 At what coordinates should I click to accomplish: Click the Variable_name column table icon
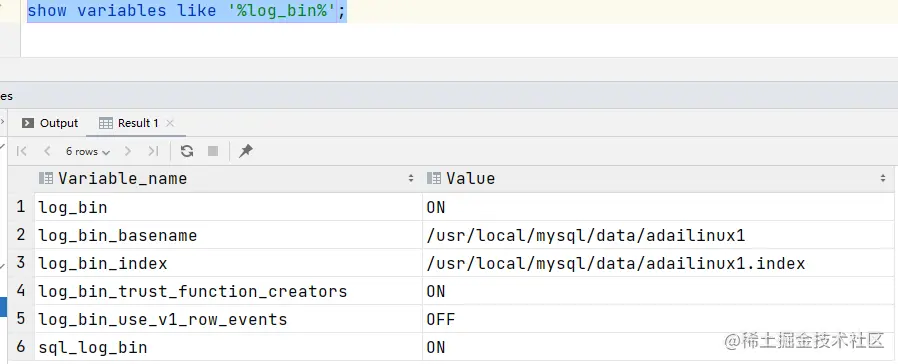(x=46, y=179)
